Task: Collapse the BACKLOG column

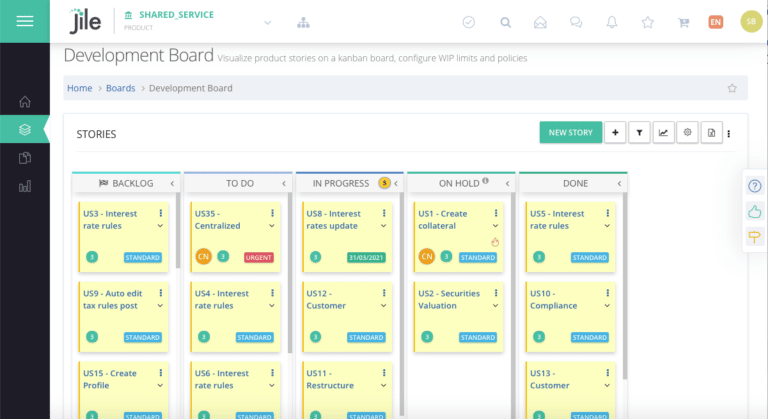Action: 172,183
